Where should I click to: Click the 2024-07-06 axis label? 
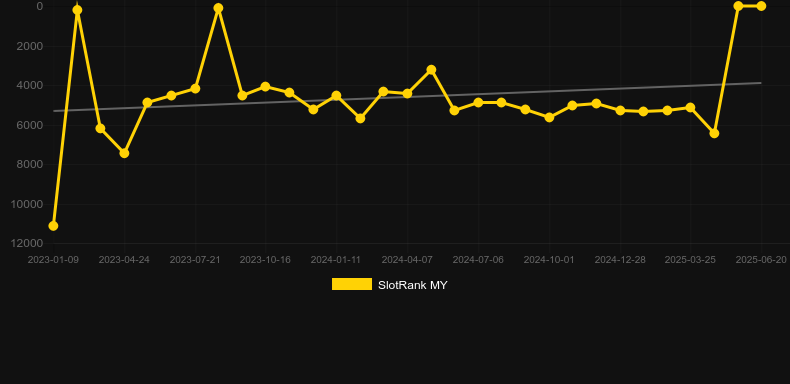tap(478, 260)
